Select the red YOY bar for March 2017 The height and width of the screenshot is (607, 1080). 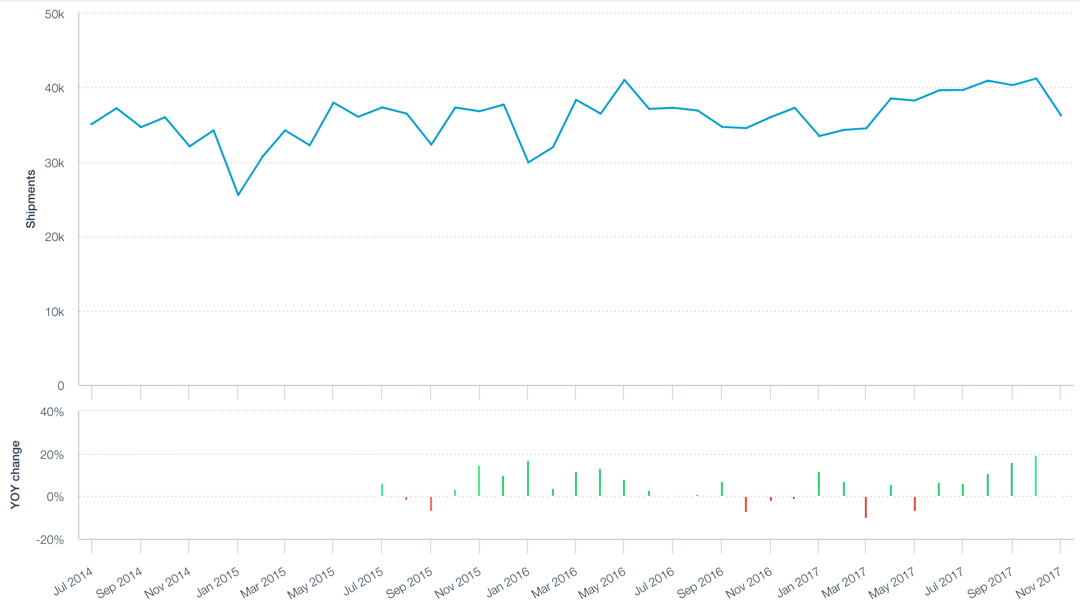tap(866, 506)
